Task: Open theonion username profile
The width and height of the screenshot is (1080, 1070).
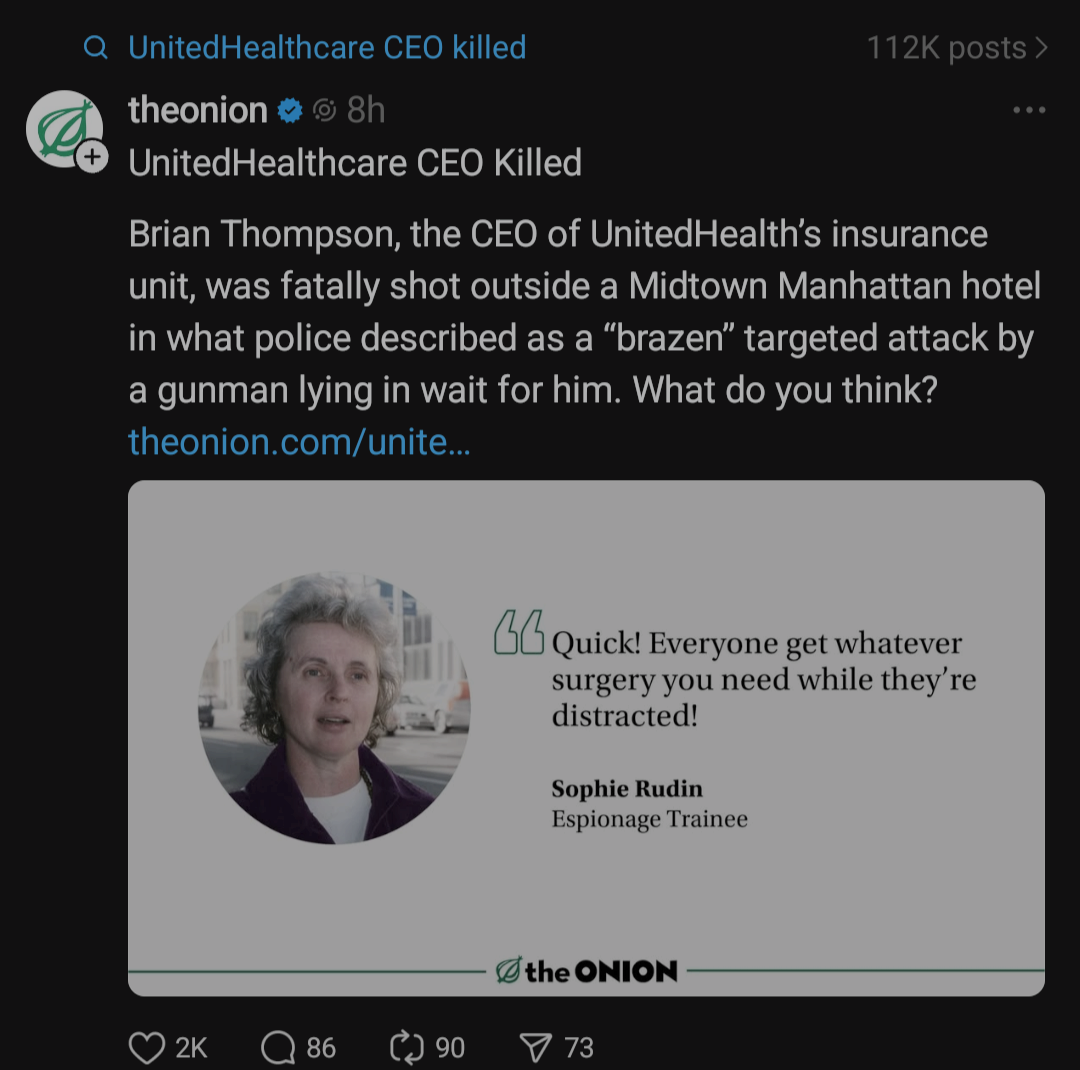Action: click(x=198, y=110)
